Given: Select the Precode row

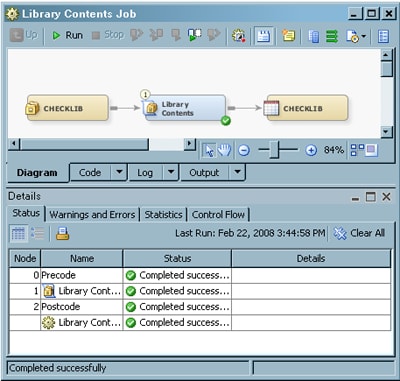Looking at the screenshot, I should tap(200, 275).
